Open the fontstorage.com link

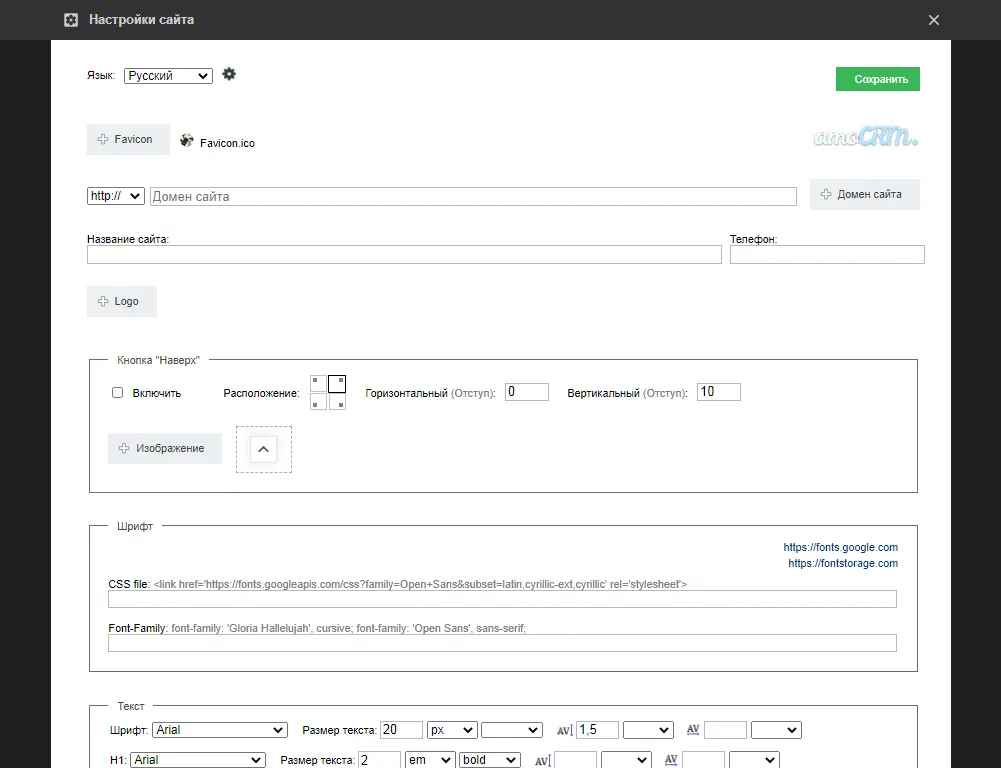(x=842, y=563)
